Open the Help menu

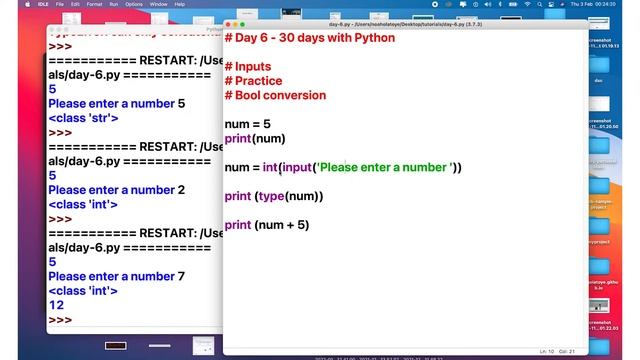[x=180, y=4]
